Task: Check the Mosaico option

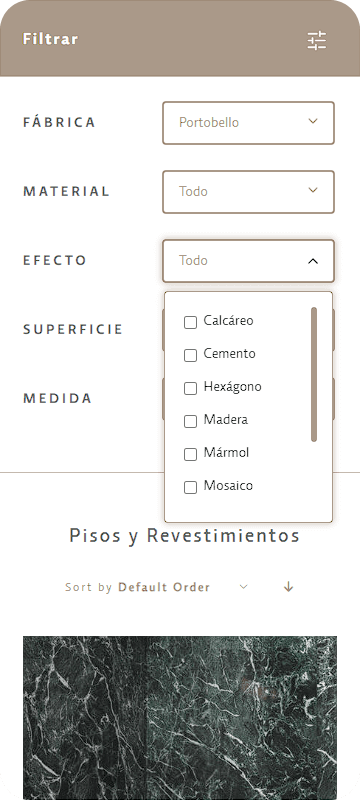Action: pyautogui.click(x=190, y=487)
